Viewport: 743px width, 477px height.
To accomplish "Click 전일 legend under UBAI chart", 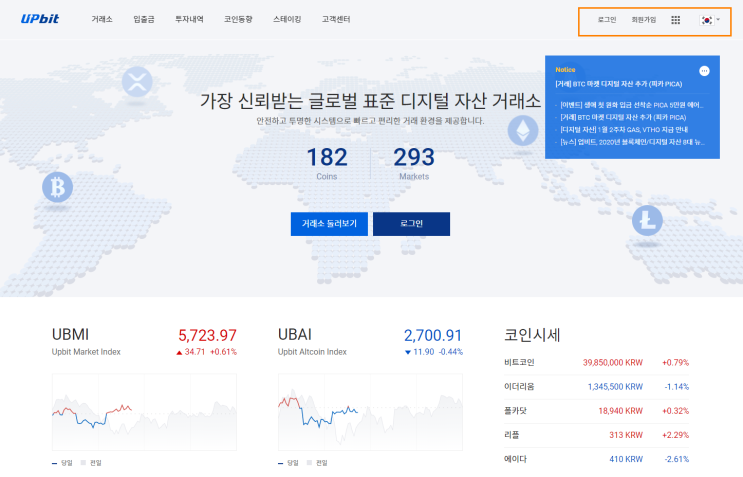I will pyautogui.click(x=317, y=463).
